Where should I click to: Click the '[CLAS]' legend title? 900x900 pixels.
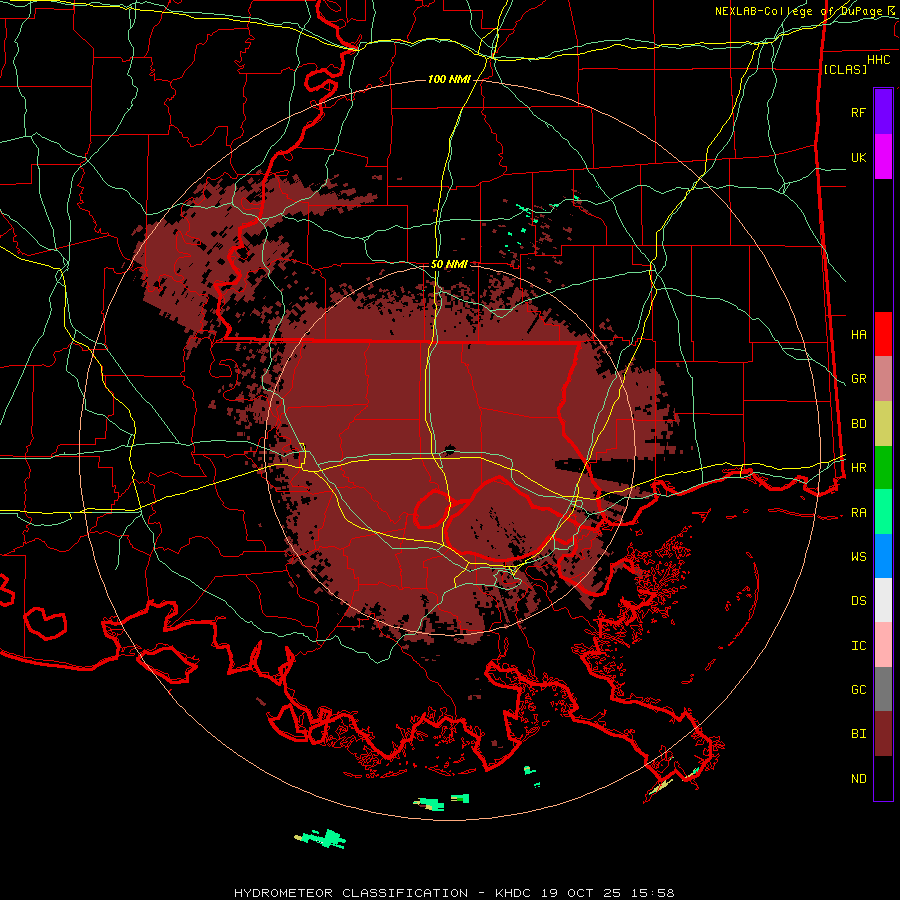[x=844, y=69]
